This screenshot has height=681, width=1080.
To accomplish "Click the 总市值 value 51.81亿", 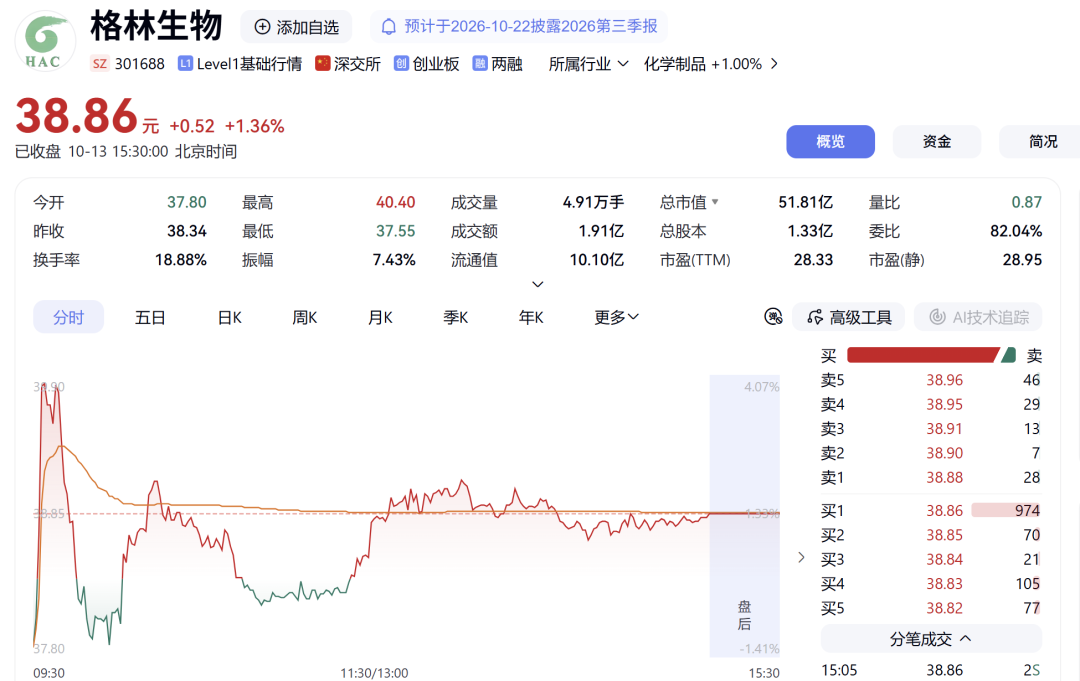I will click(805, 202).
